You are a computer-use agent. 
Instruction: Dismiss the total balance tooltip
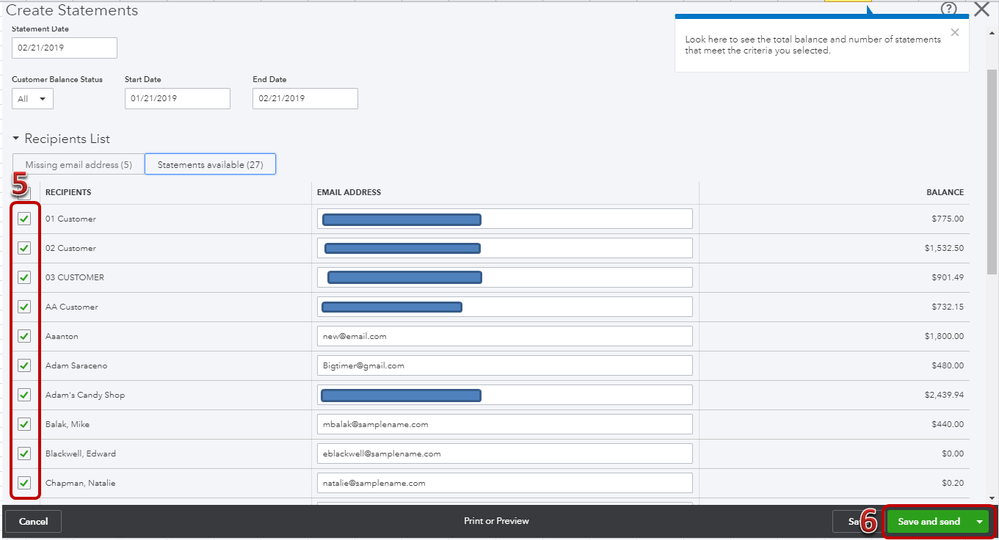[954, 32]
